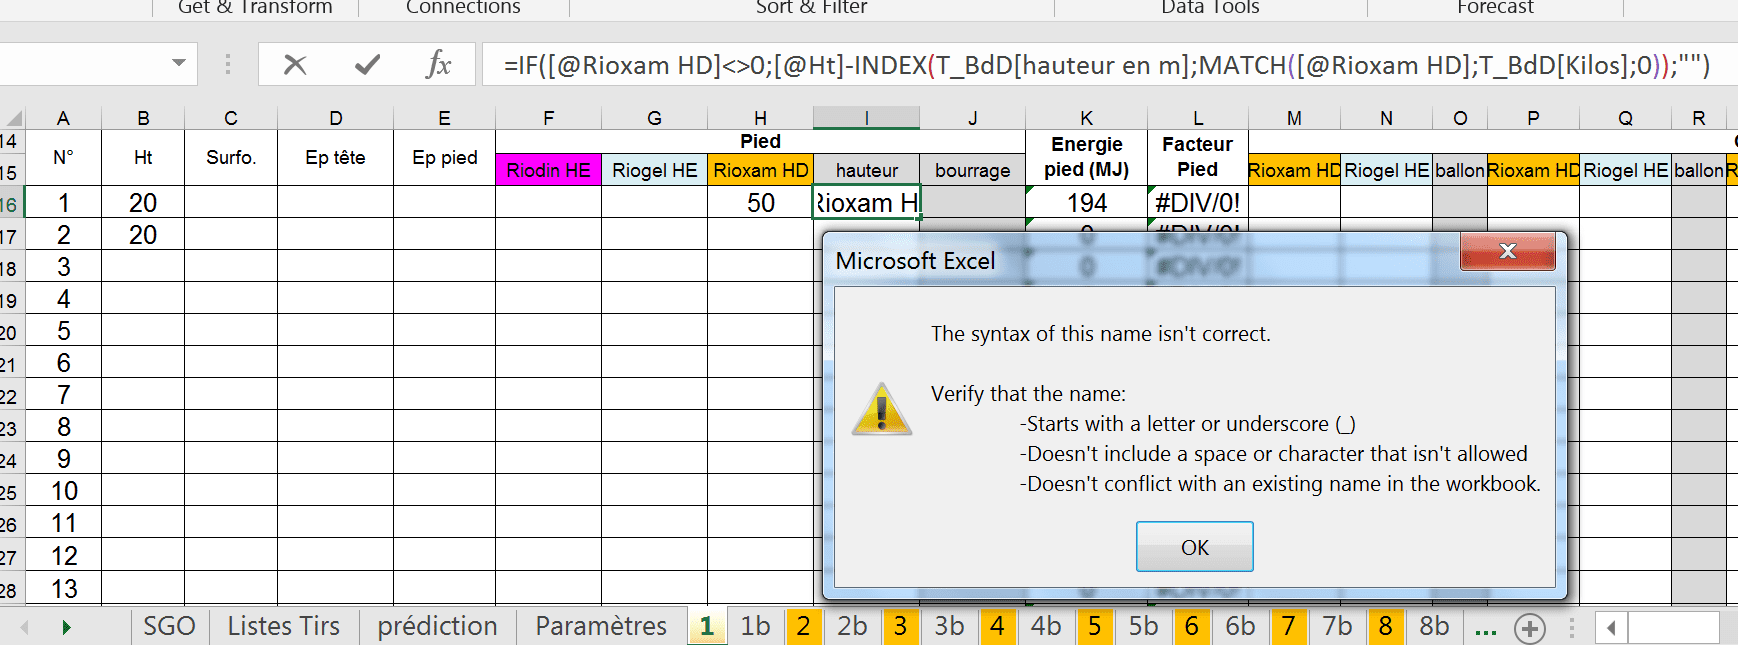Click OK in the Microsoft Excel dialog

click(x=1194, y=547)
